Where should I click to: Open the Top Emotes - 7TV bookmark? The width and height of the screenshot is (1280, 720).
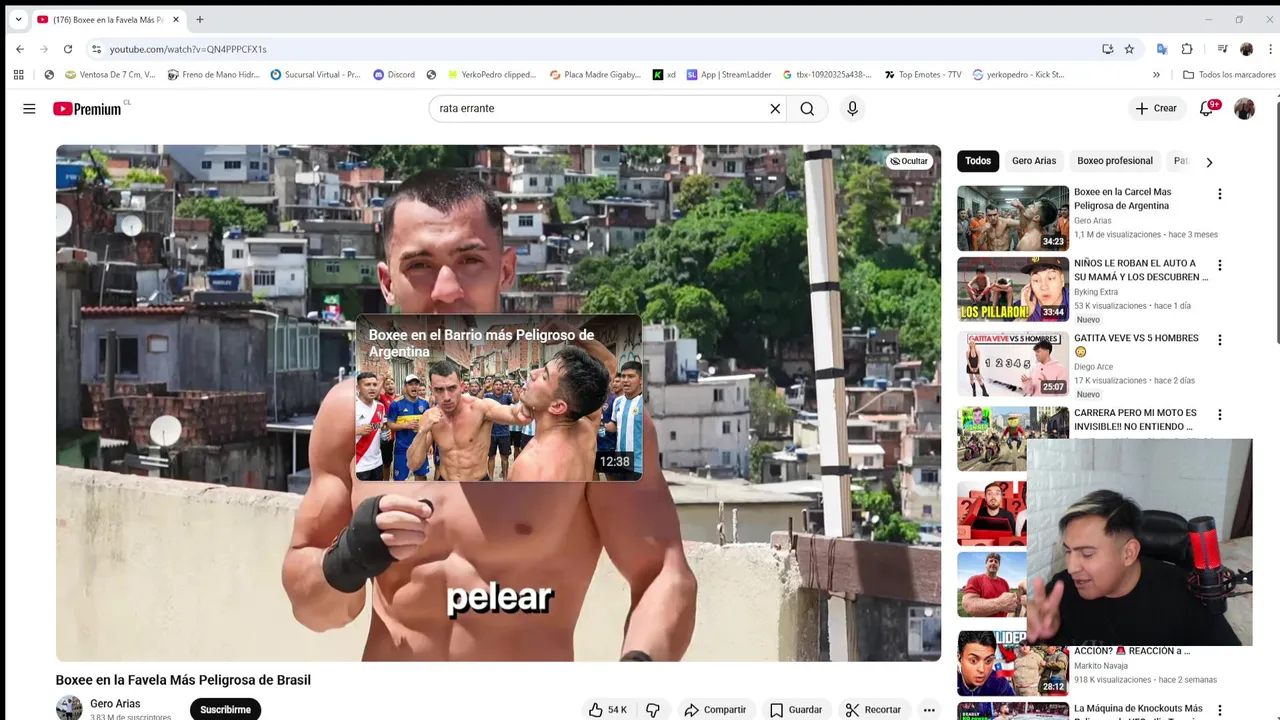pos(922,74)
